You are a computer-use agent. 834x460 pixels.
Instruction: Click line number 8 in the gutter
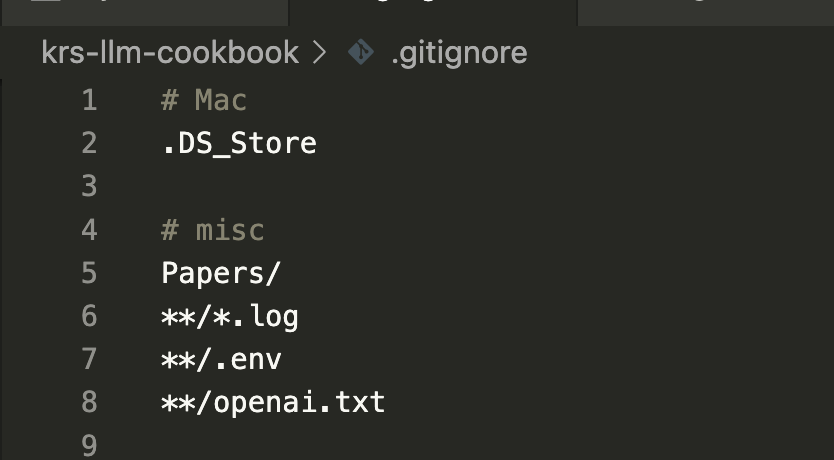[x=89, y=403]
